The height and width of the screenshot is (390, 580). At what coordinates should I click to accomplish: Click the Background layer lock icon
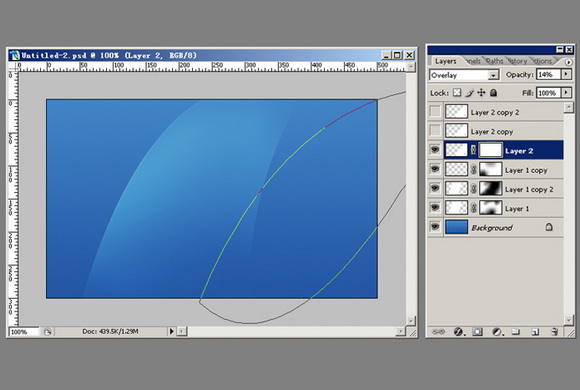click(x=549, y=227)
